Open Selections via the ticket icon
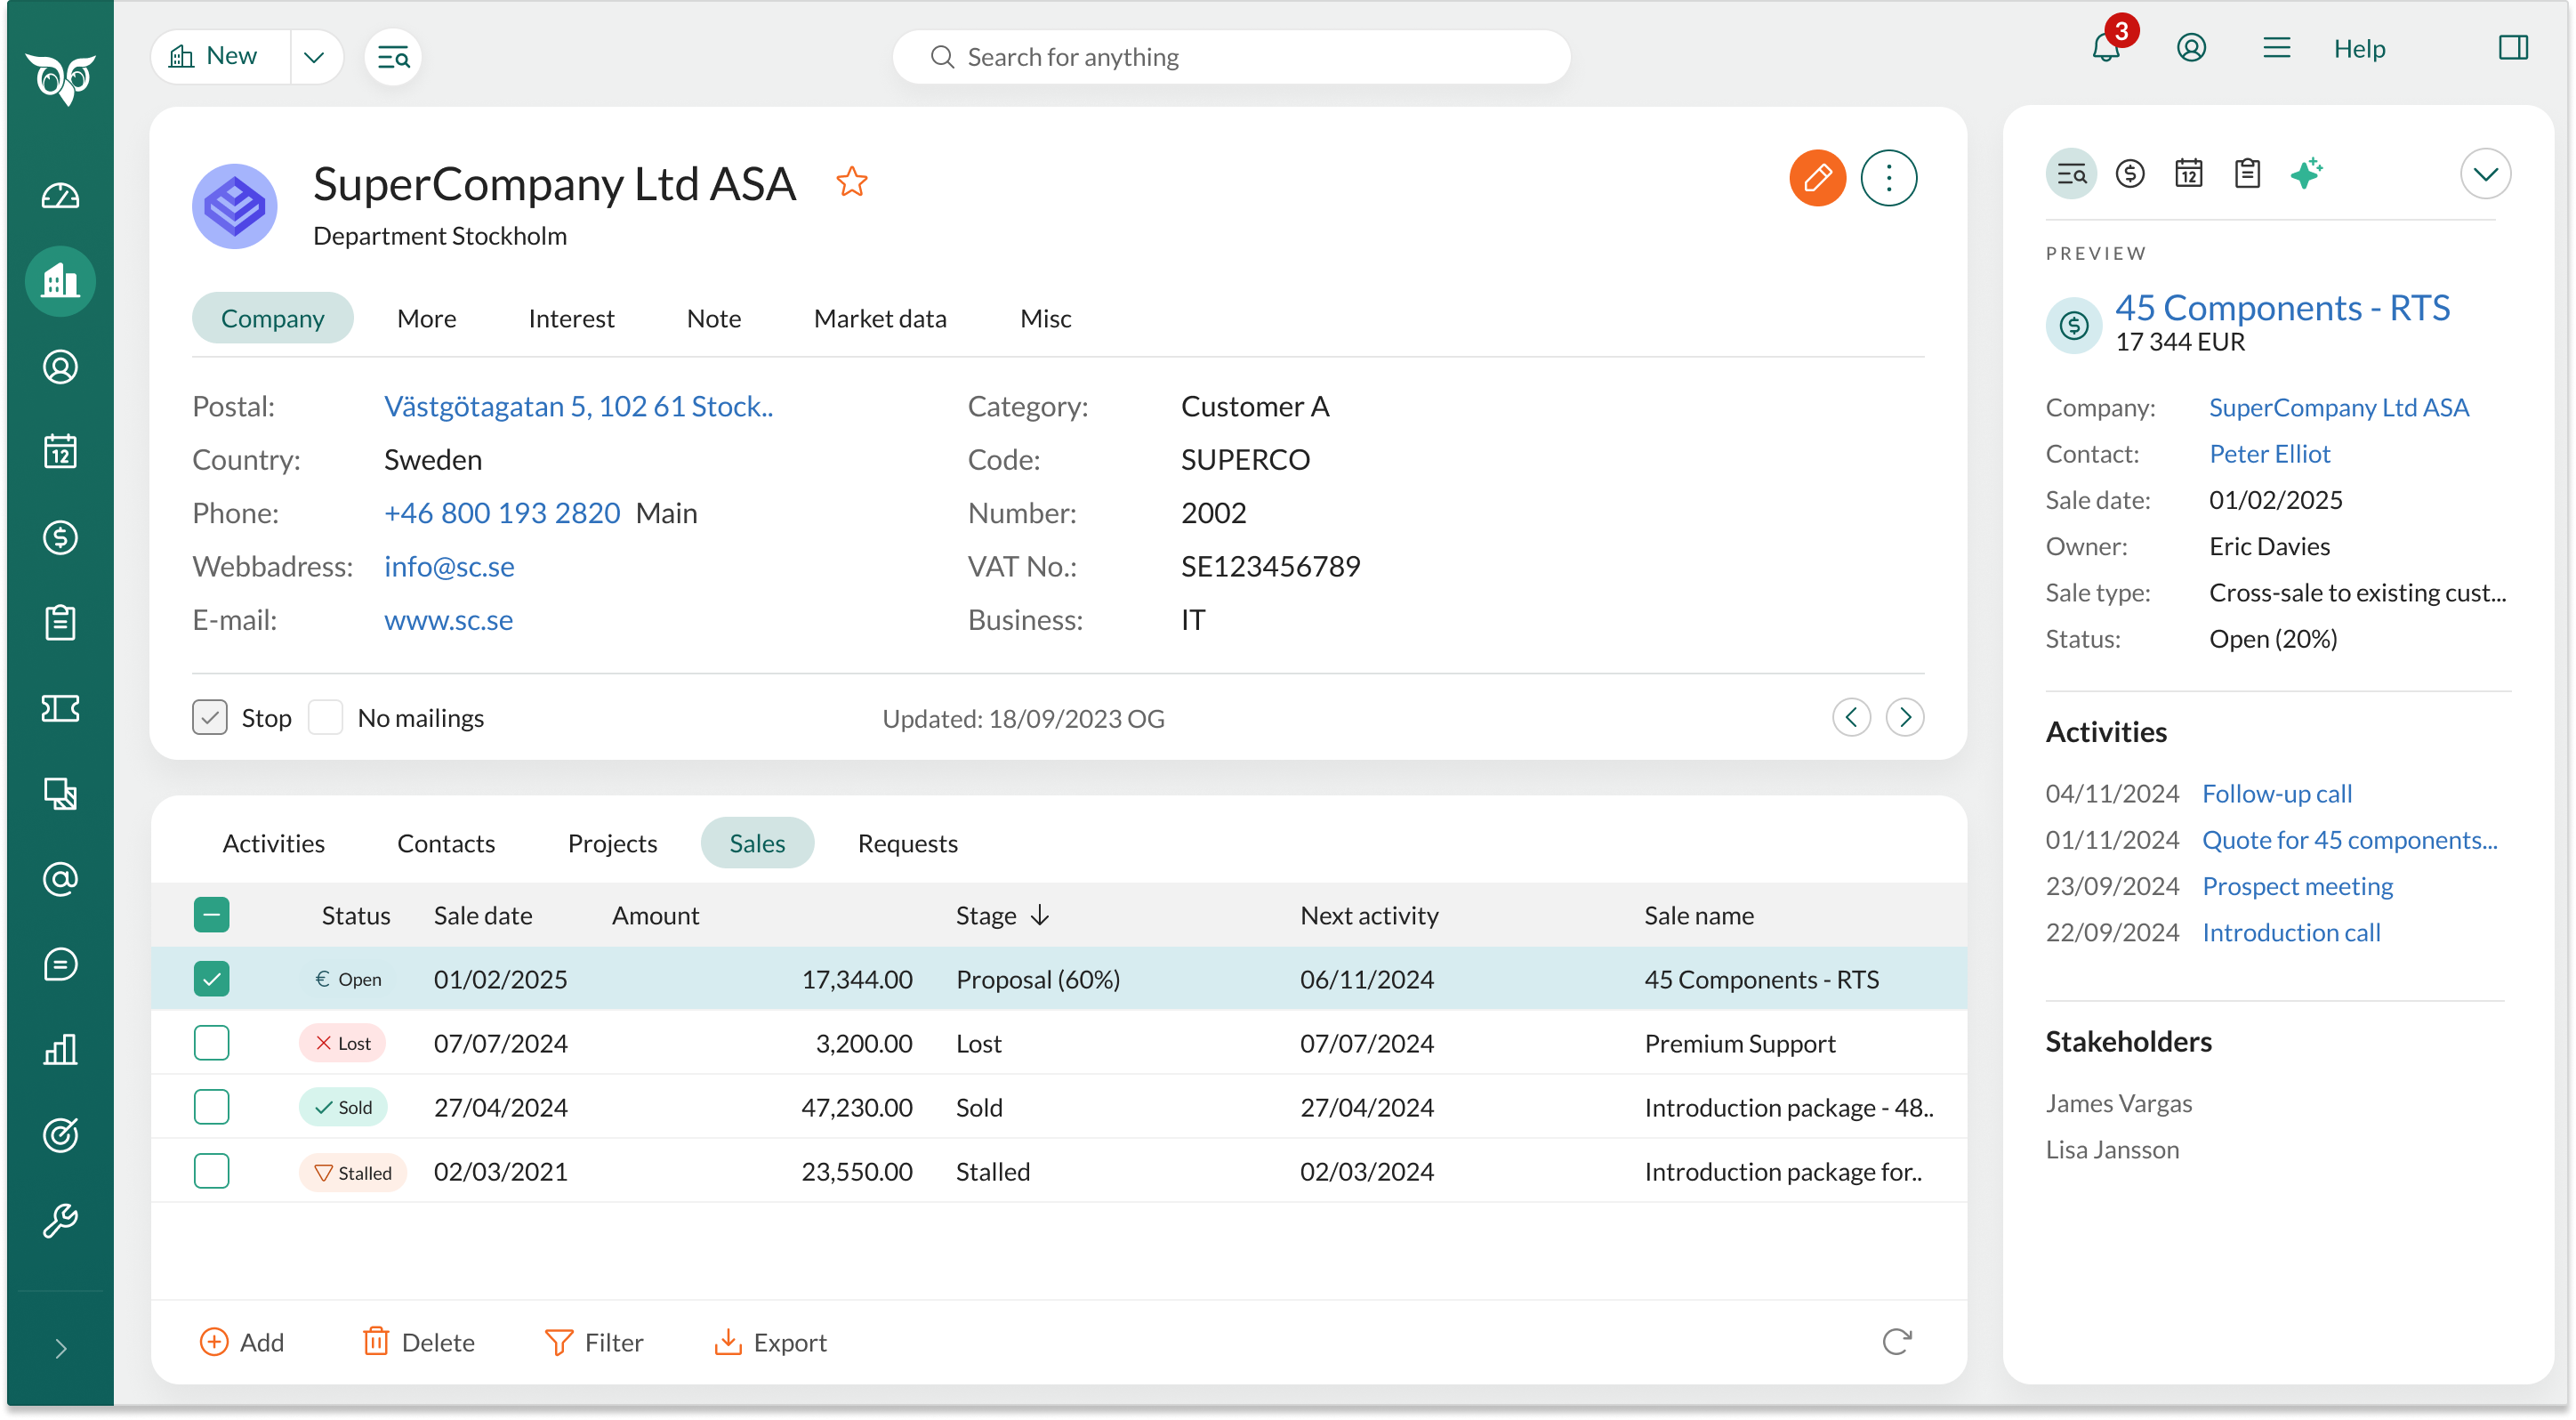Image resolution: width=2576 pixels, height=1420 pixels. (60, 709)
